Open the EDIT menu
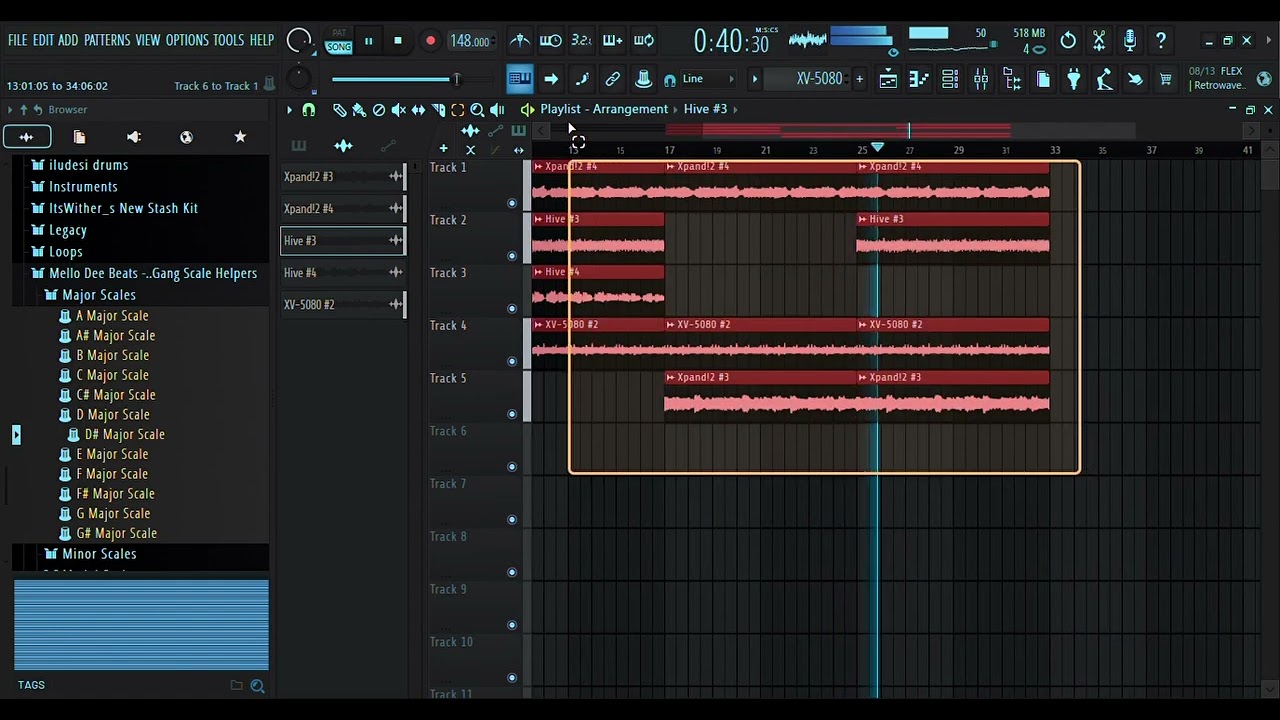 [43, 41]
